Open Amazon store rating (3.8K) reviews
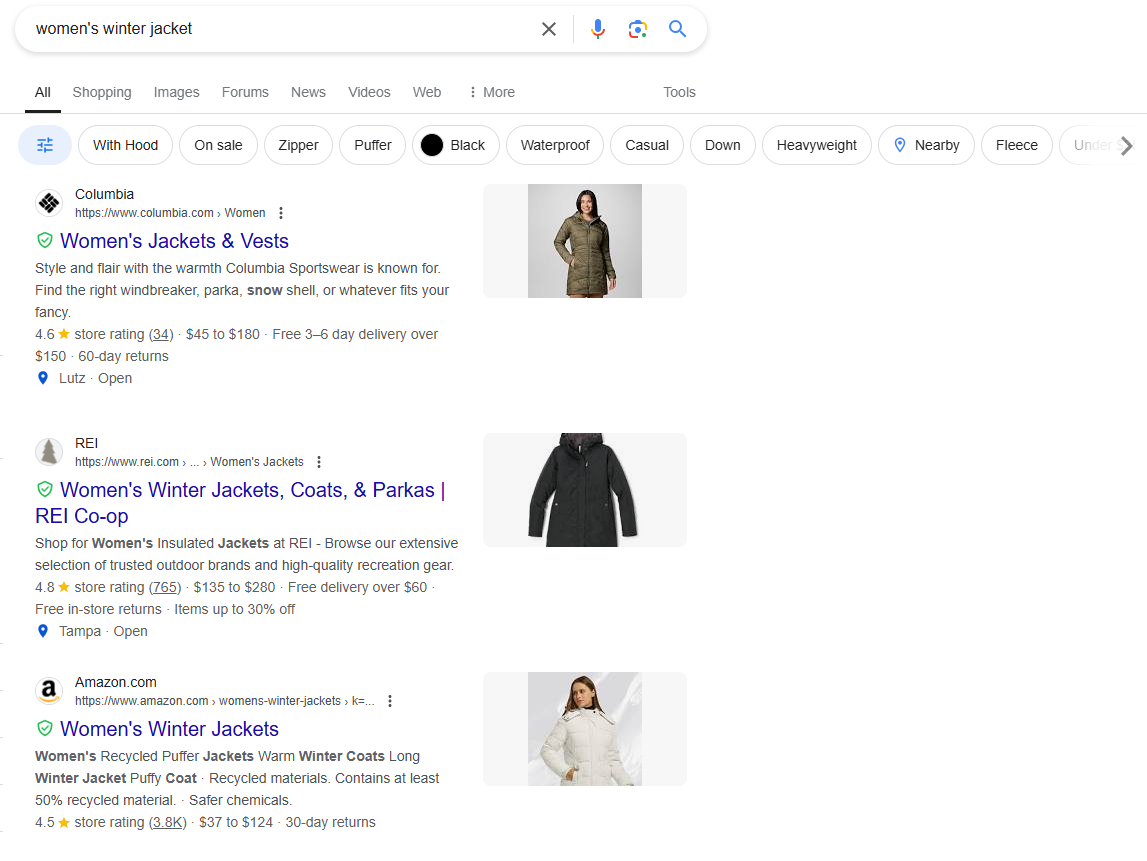 168,822
